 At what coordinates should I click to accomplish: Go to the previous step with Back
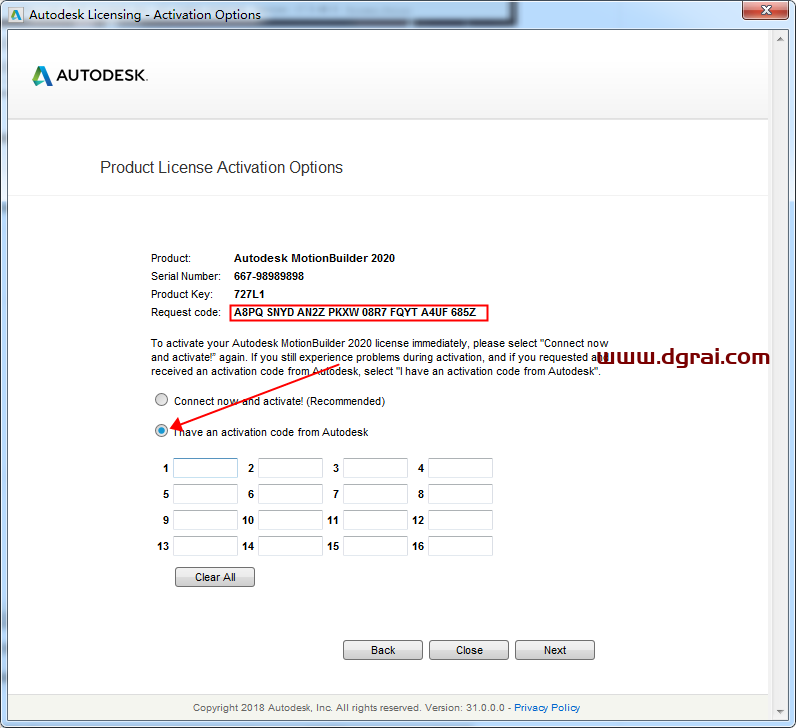pyautogui.click(x=383, y=650)
